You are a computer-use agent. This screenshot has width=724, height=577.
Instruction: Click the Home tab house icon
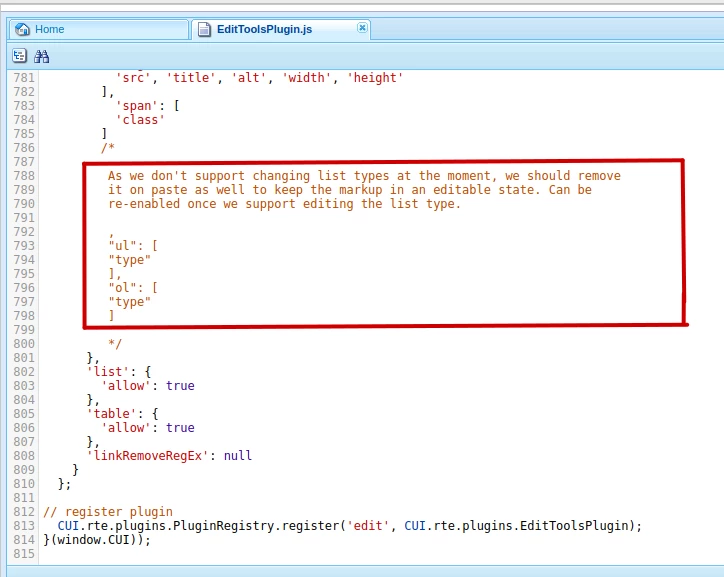(22, 29)
